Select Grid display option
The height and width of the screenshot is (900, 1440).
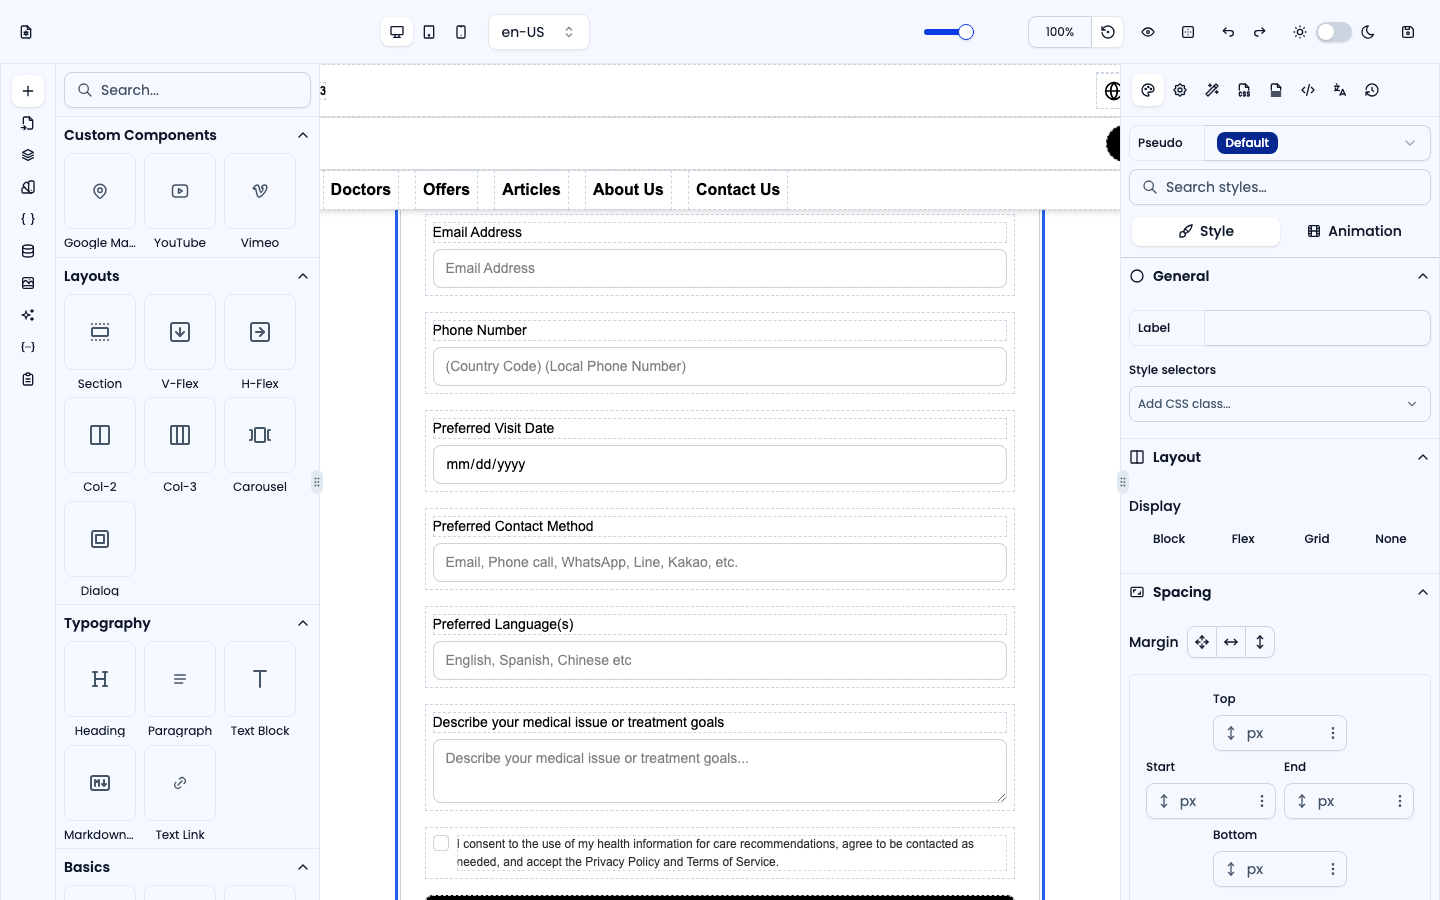tap(1317, 539)
